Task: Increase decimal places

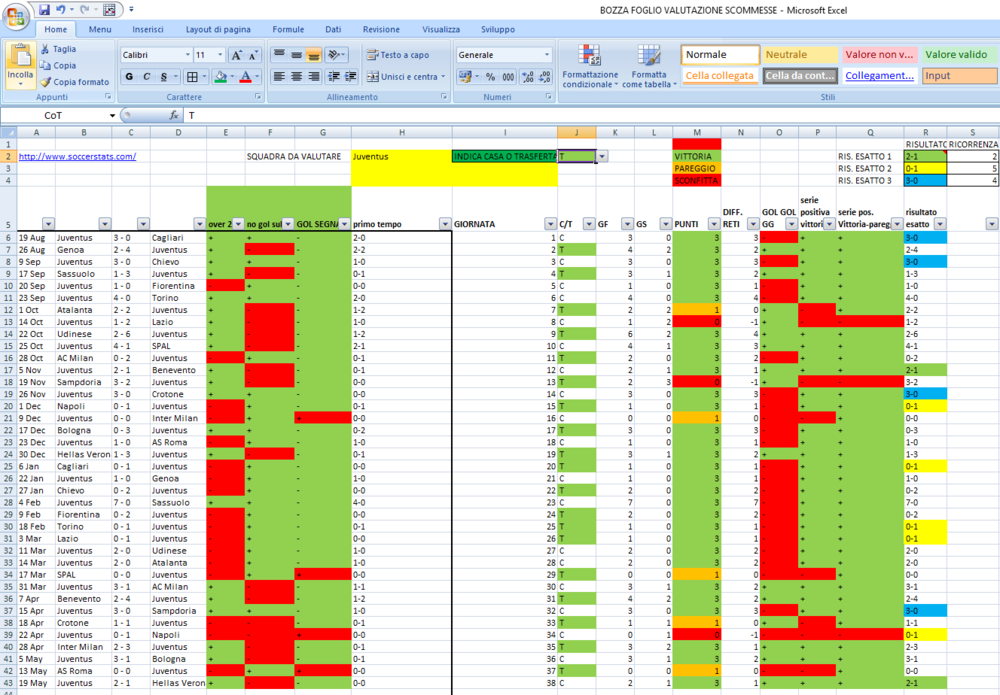Action: [x=527, y=77]
